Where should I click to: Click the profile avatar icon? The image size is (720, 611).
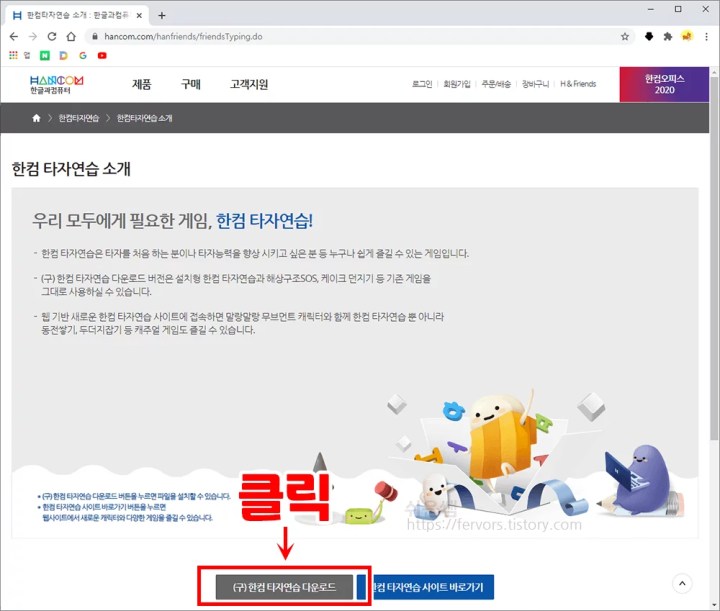pyautogui.click(x=687, y=36)
